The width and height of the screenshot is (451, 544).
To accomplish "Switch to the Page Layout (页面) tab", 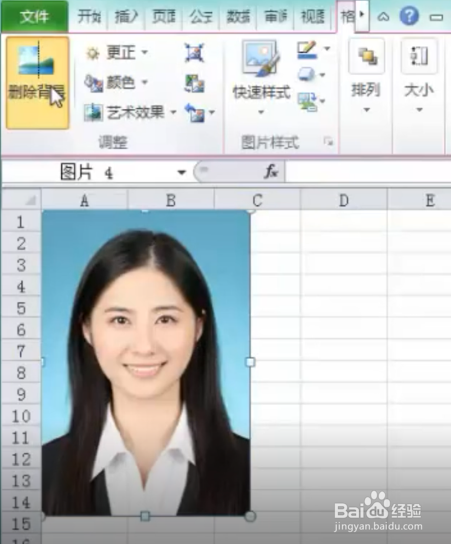I will (164, 17).
